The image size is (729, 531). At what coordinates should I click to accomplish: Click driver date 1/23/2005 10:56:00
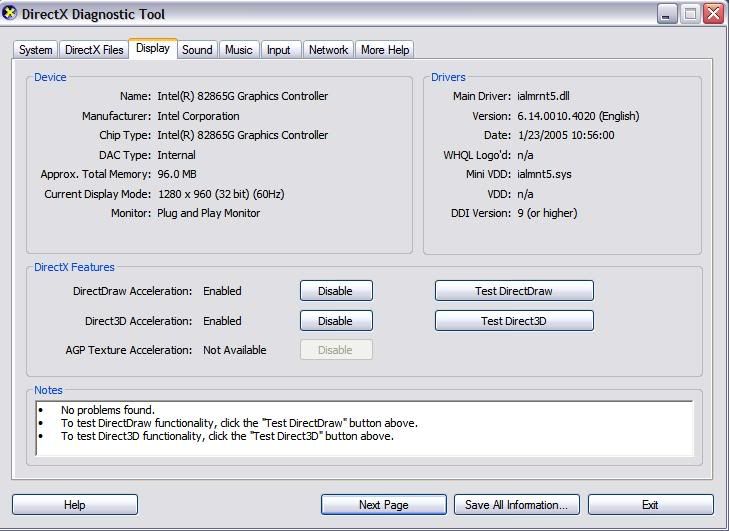(x=566, y=135)
